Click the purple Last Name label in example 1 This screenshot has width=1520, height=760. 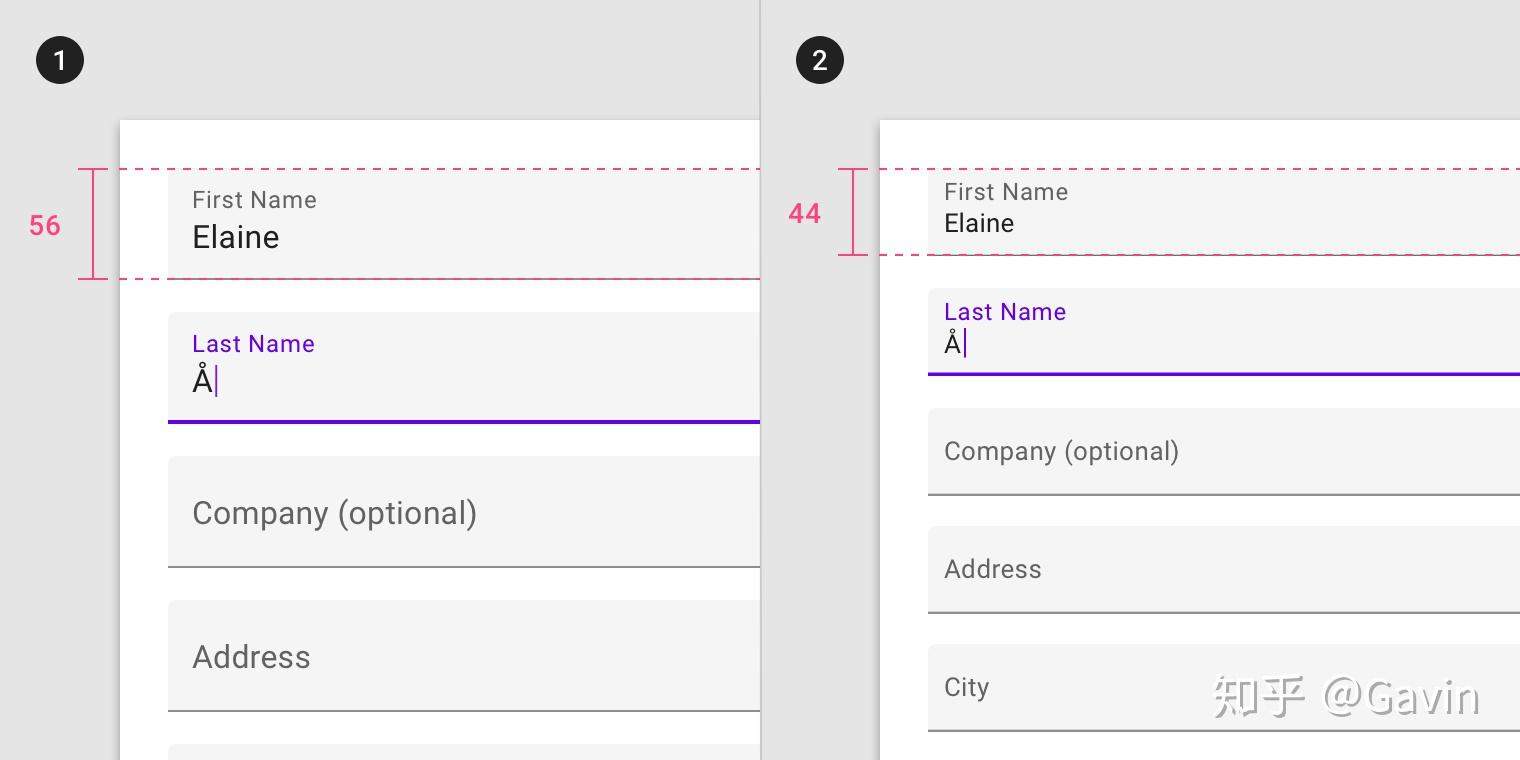tap(253, 344)
